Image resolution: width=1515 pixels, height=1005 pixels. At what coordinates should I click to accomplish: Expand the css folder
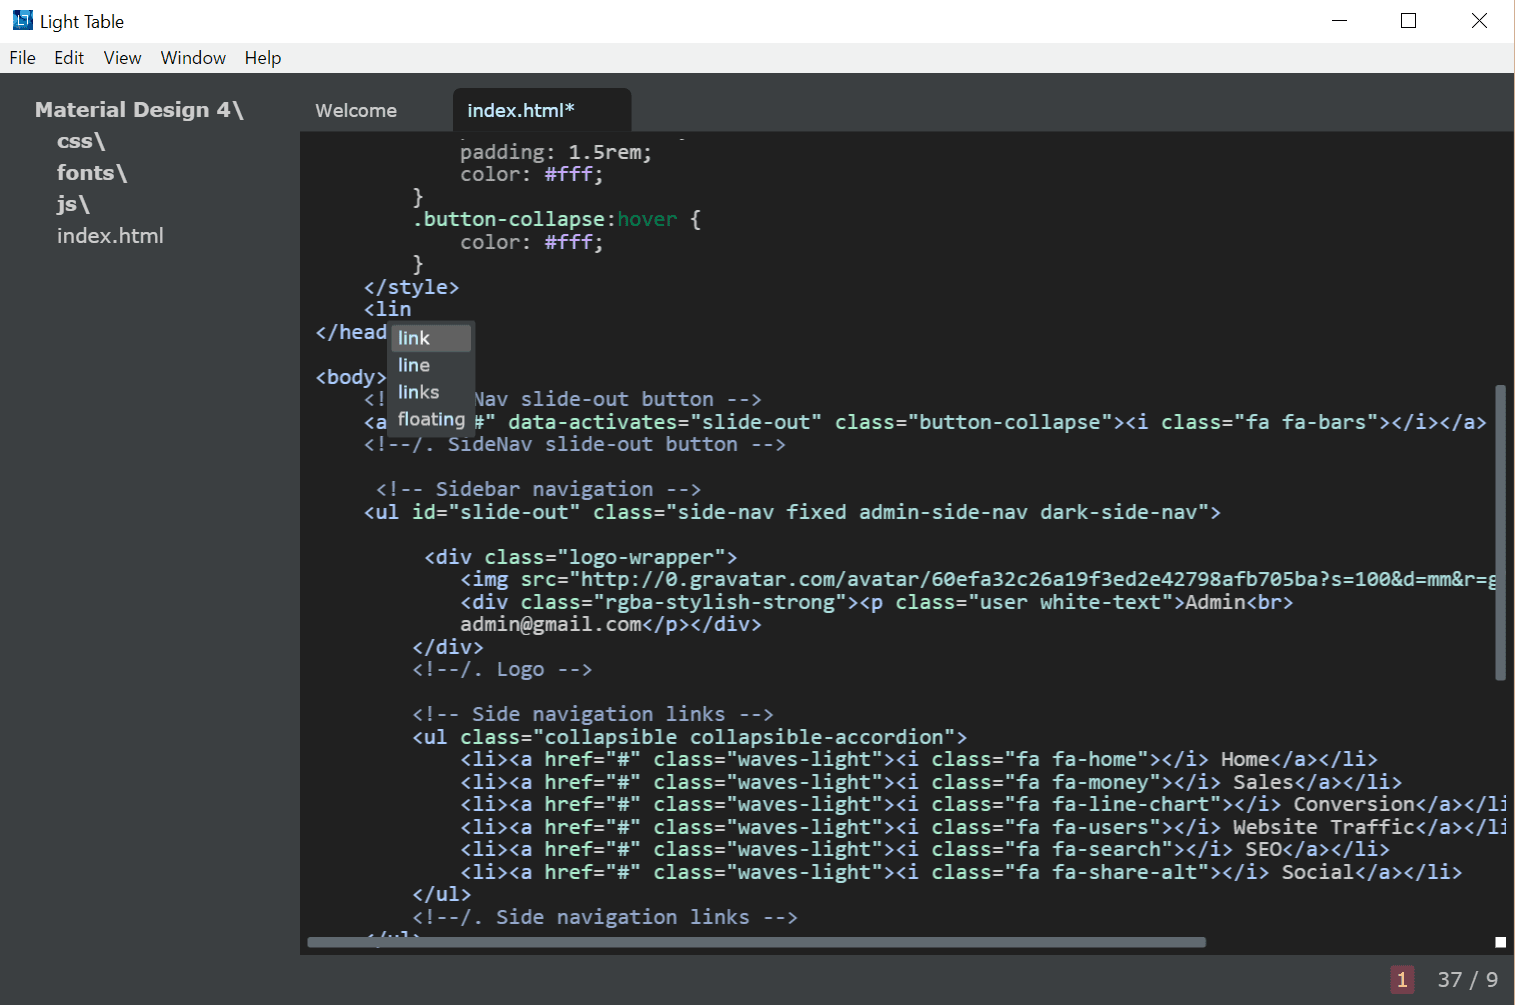81,141
